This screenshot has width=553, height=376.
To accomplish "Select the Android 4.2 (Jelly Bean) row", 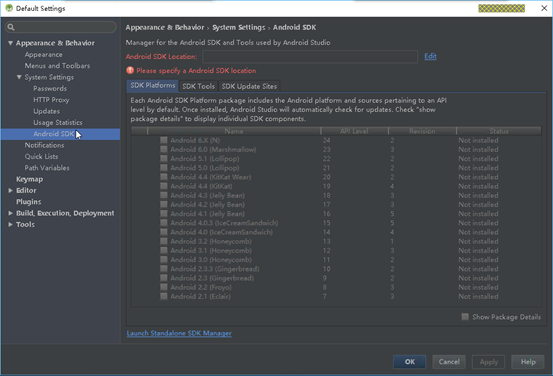I will click(x=336, y=205).
